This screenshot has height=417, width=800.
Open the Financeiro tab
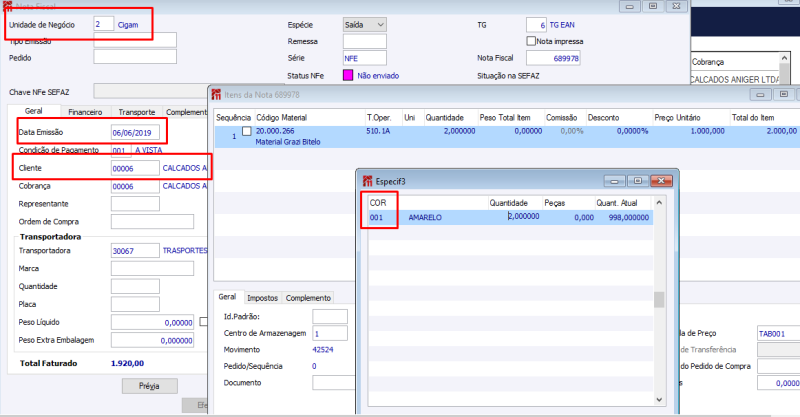[85, 112]
